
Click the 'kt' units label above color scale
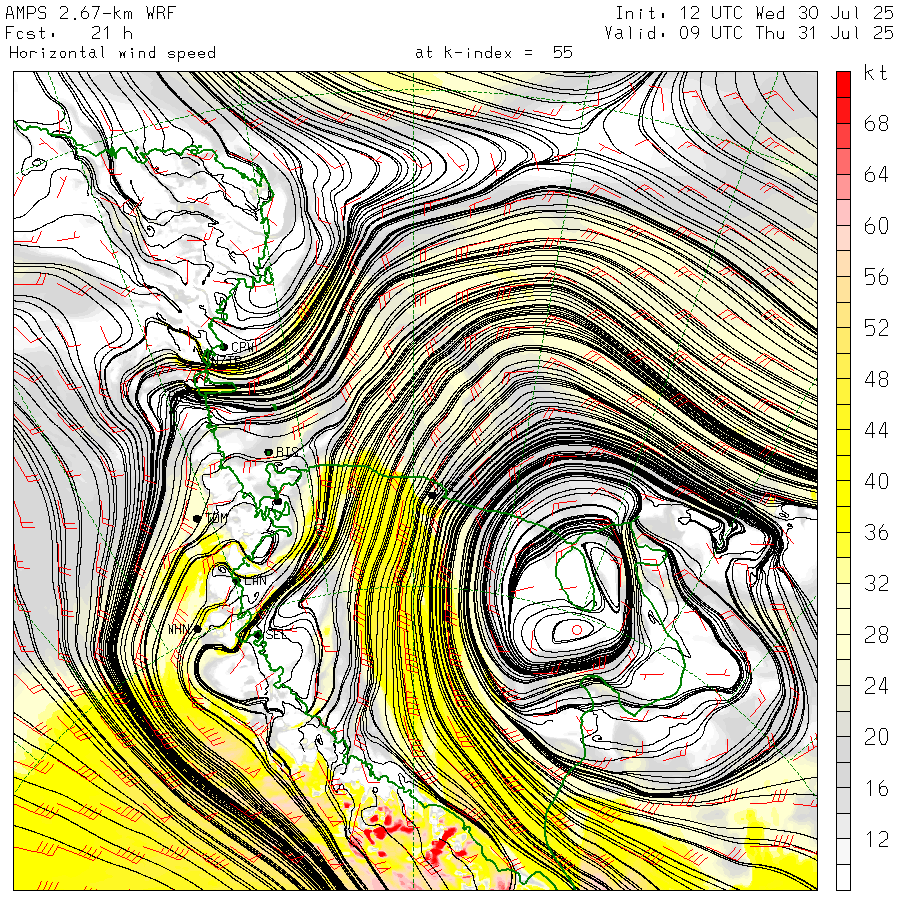pyautogui.click(x=876, y=73)
